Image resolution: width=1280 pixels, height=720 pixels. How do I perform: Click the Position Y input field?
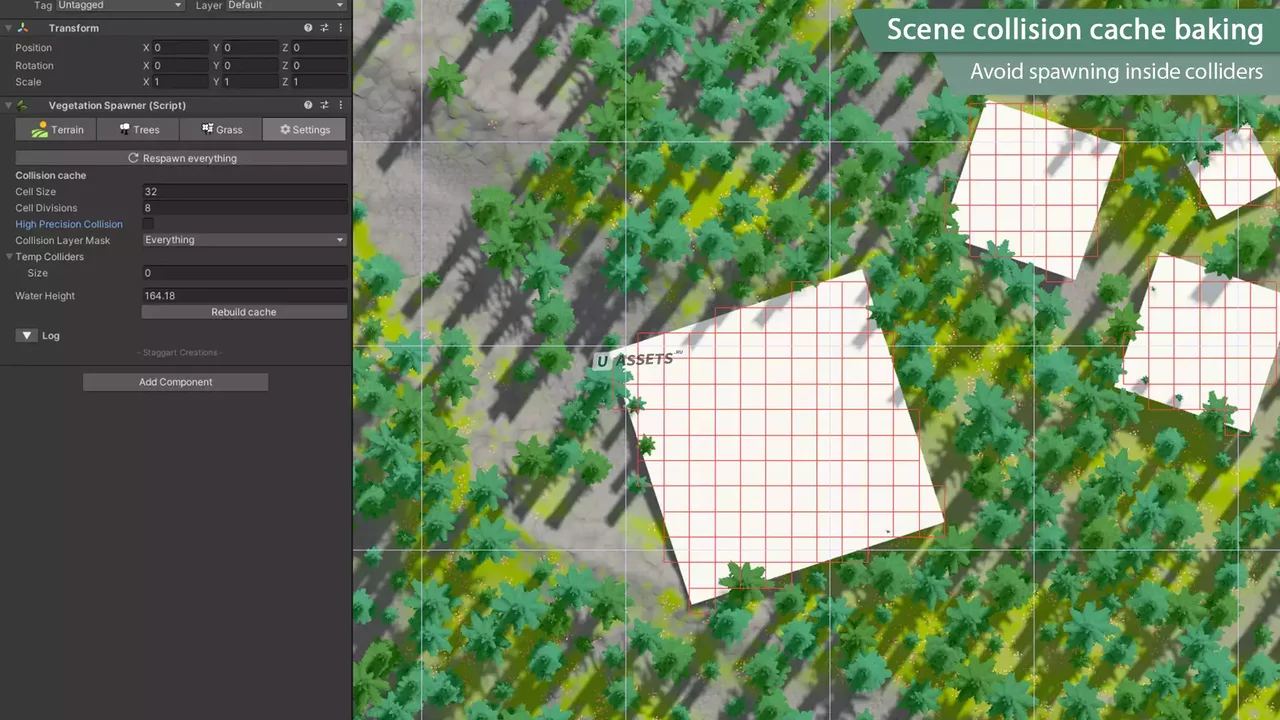point(250,48)
